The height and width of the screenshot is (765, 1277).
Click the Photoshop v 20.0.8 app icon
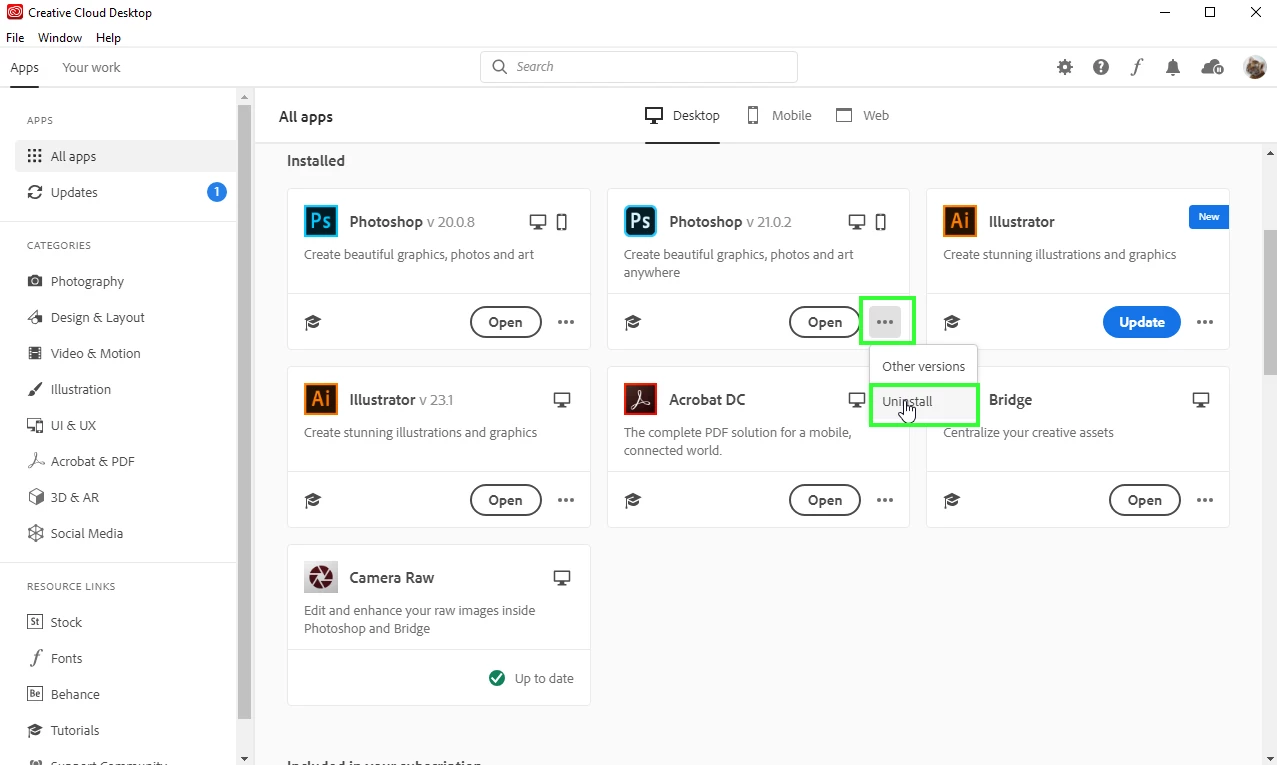(321, 221)
